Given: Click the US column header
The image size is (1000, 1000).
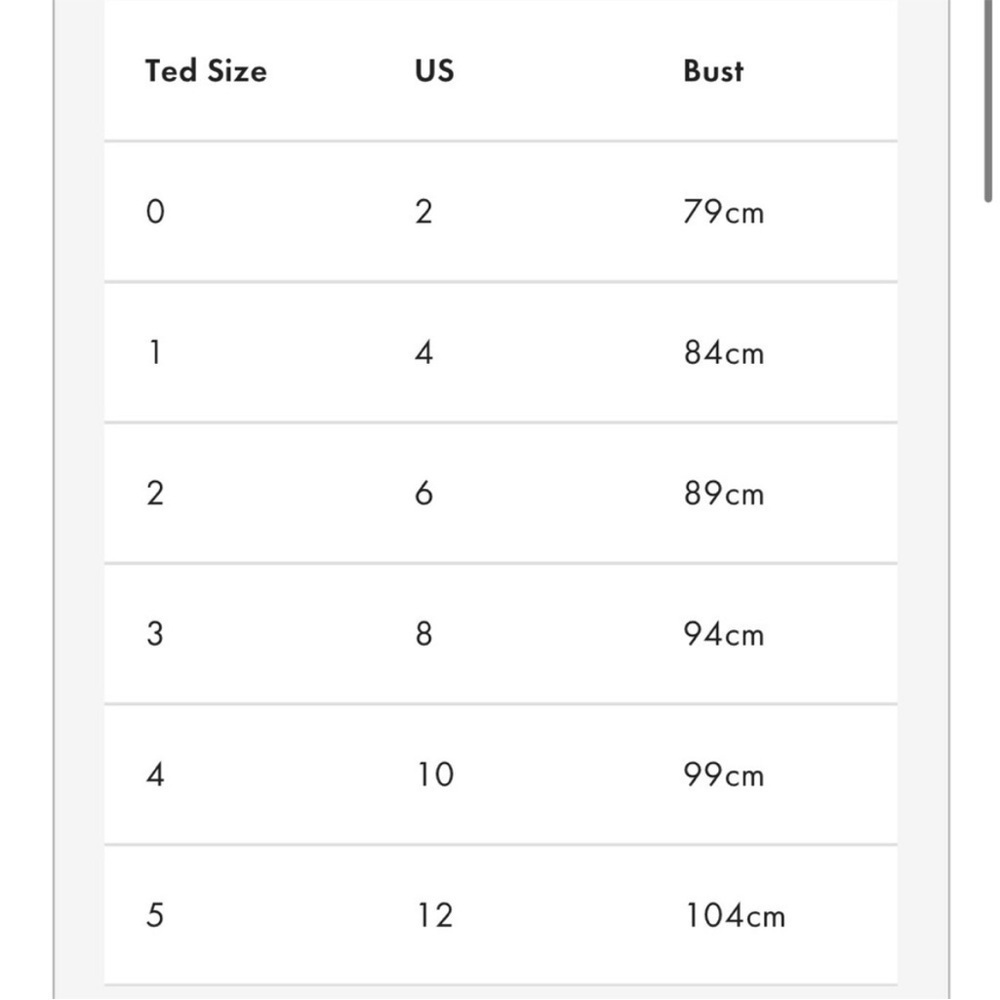Looking at the screenshot, I should click(x=434, y=71).
